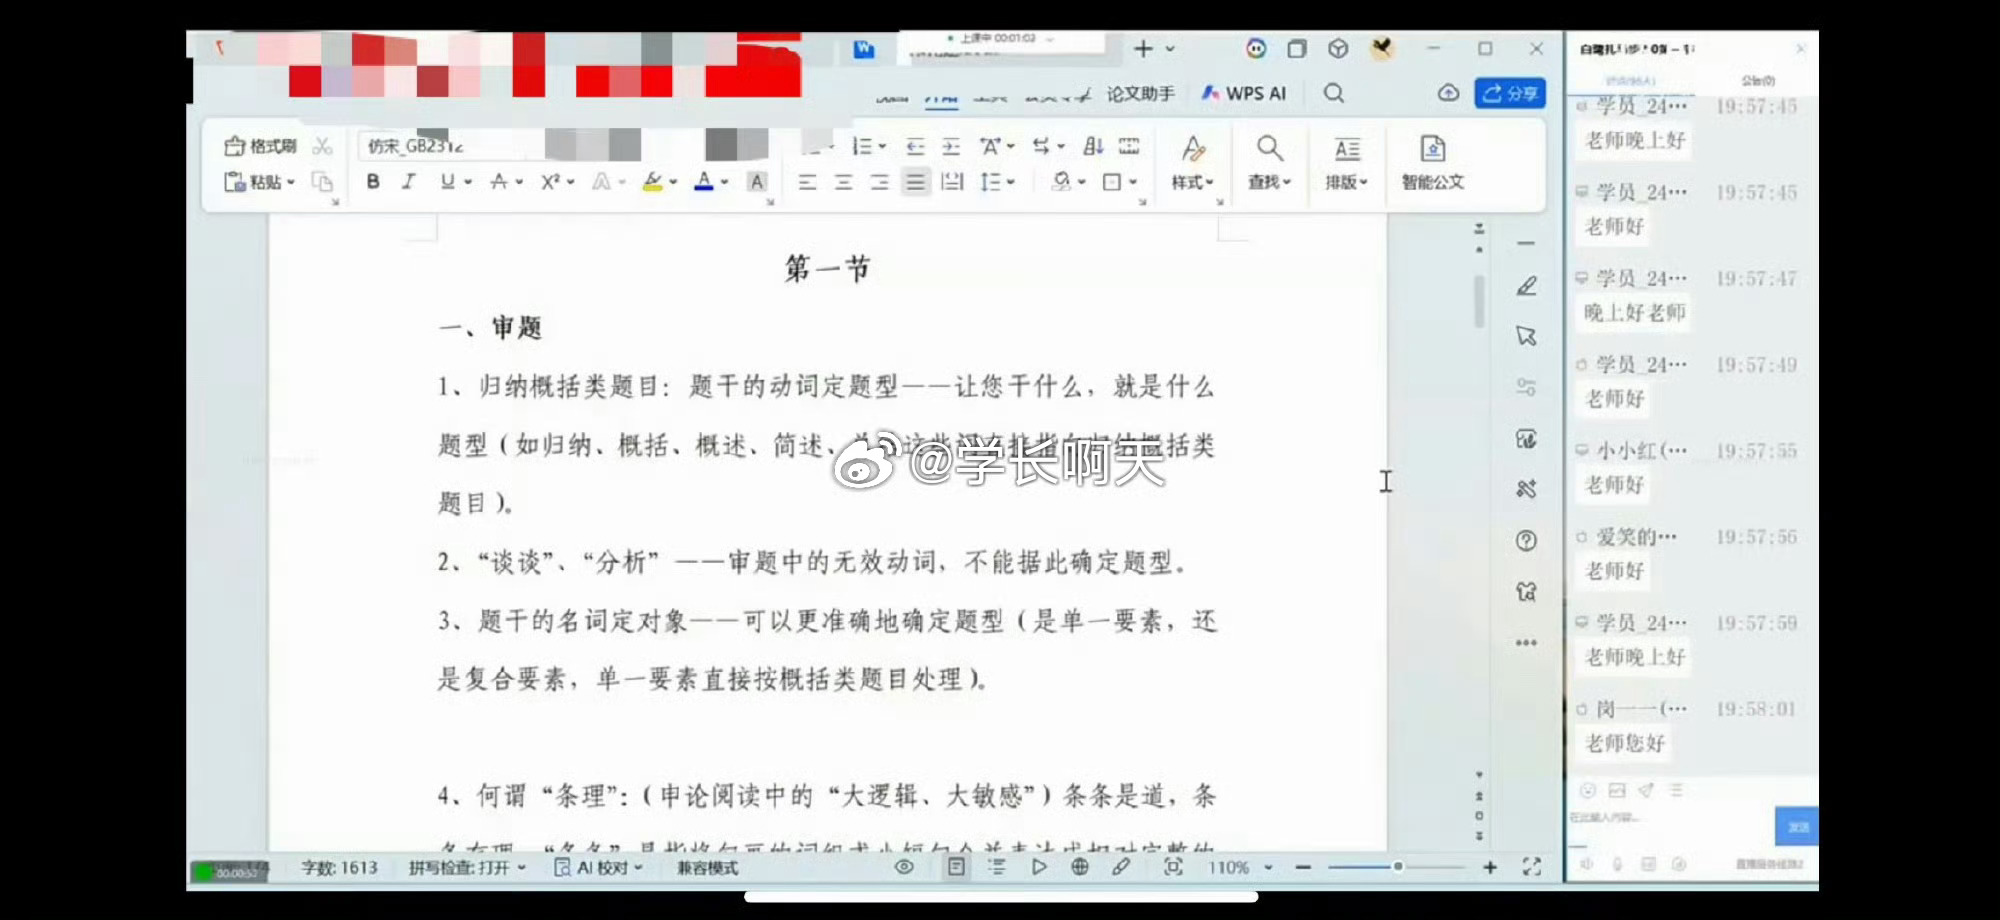
Task: Justify text alignment
Action: pos(915,181)
